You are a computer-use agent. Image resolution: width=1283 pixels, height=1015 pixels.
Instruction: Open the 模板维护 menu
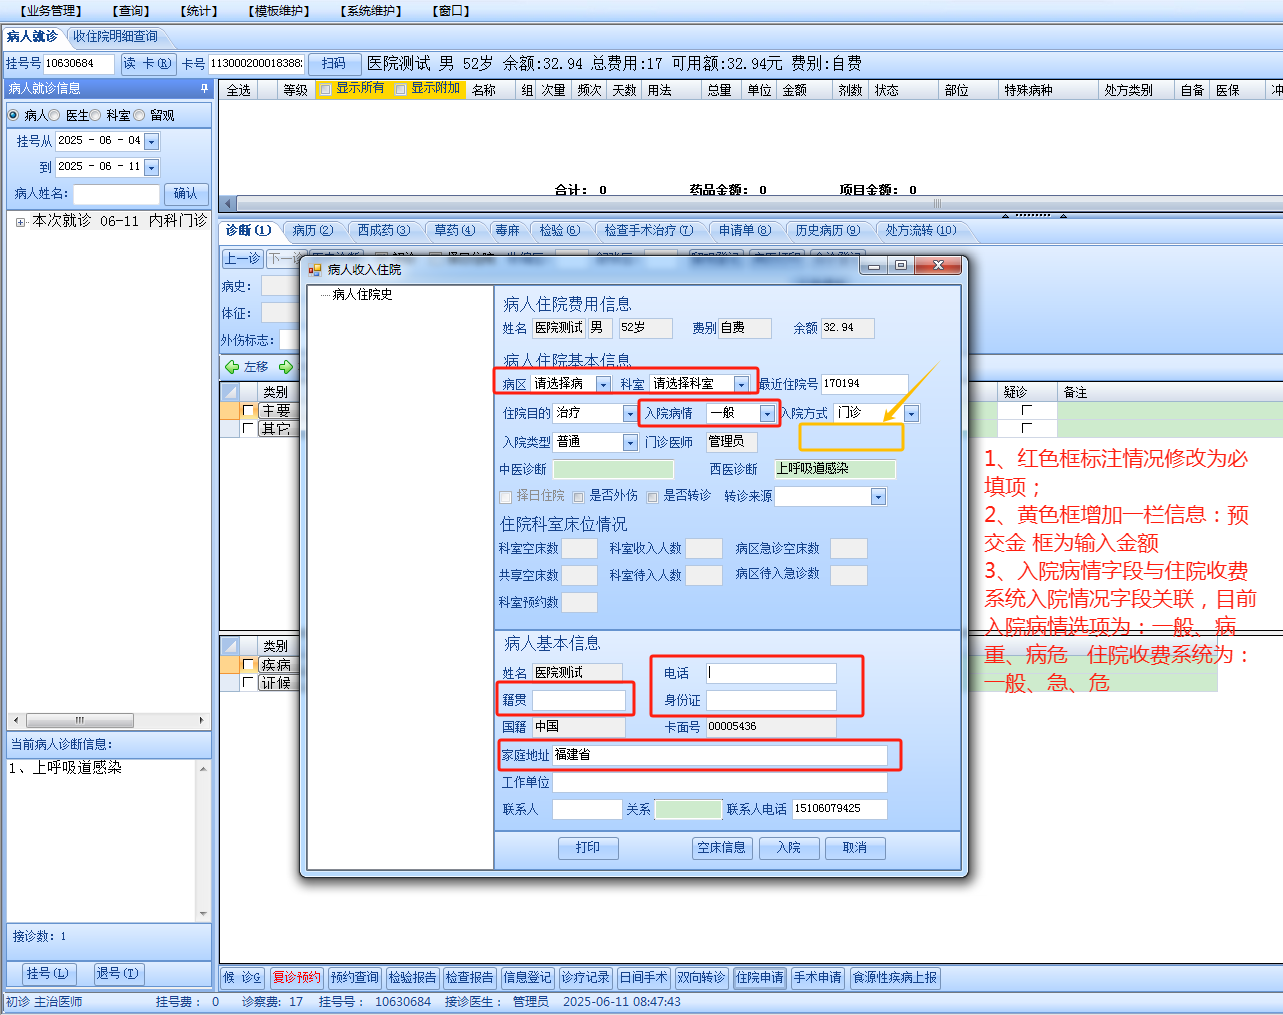[x=279, y=11]
